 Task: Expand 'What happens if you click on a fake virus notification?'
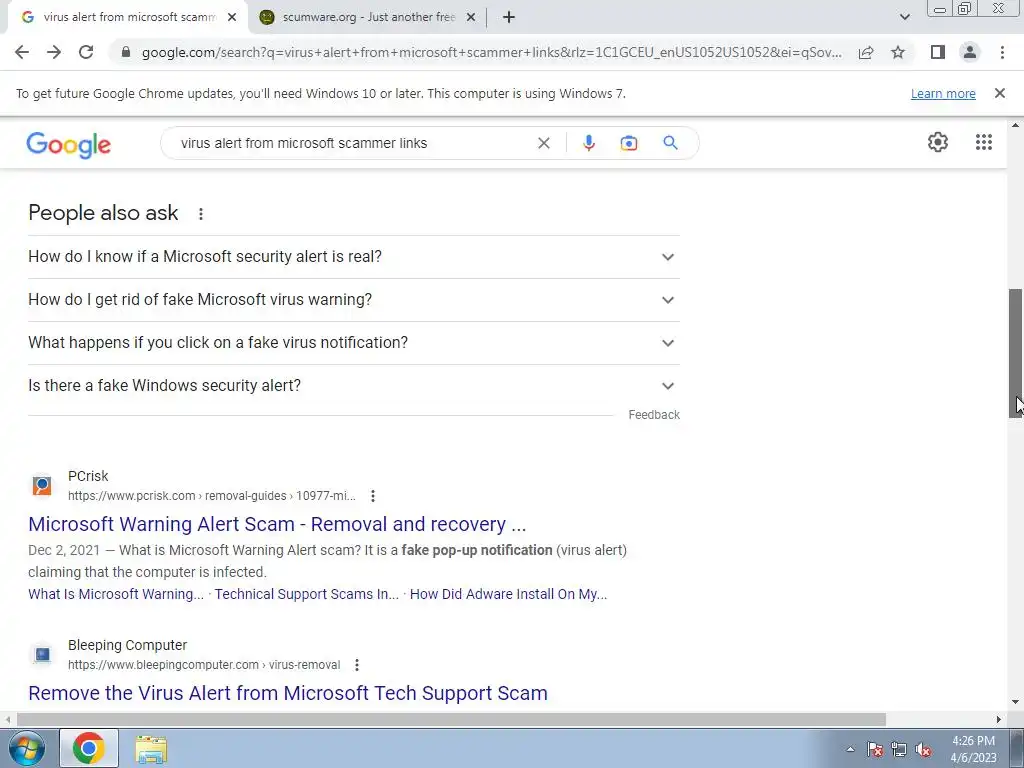[x=354, y=343]
